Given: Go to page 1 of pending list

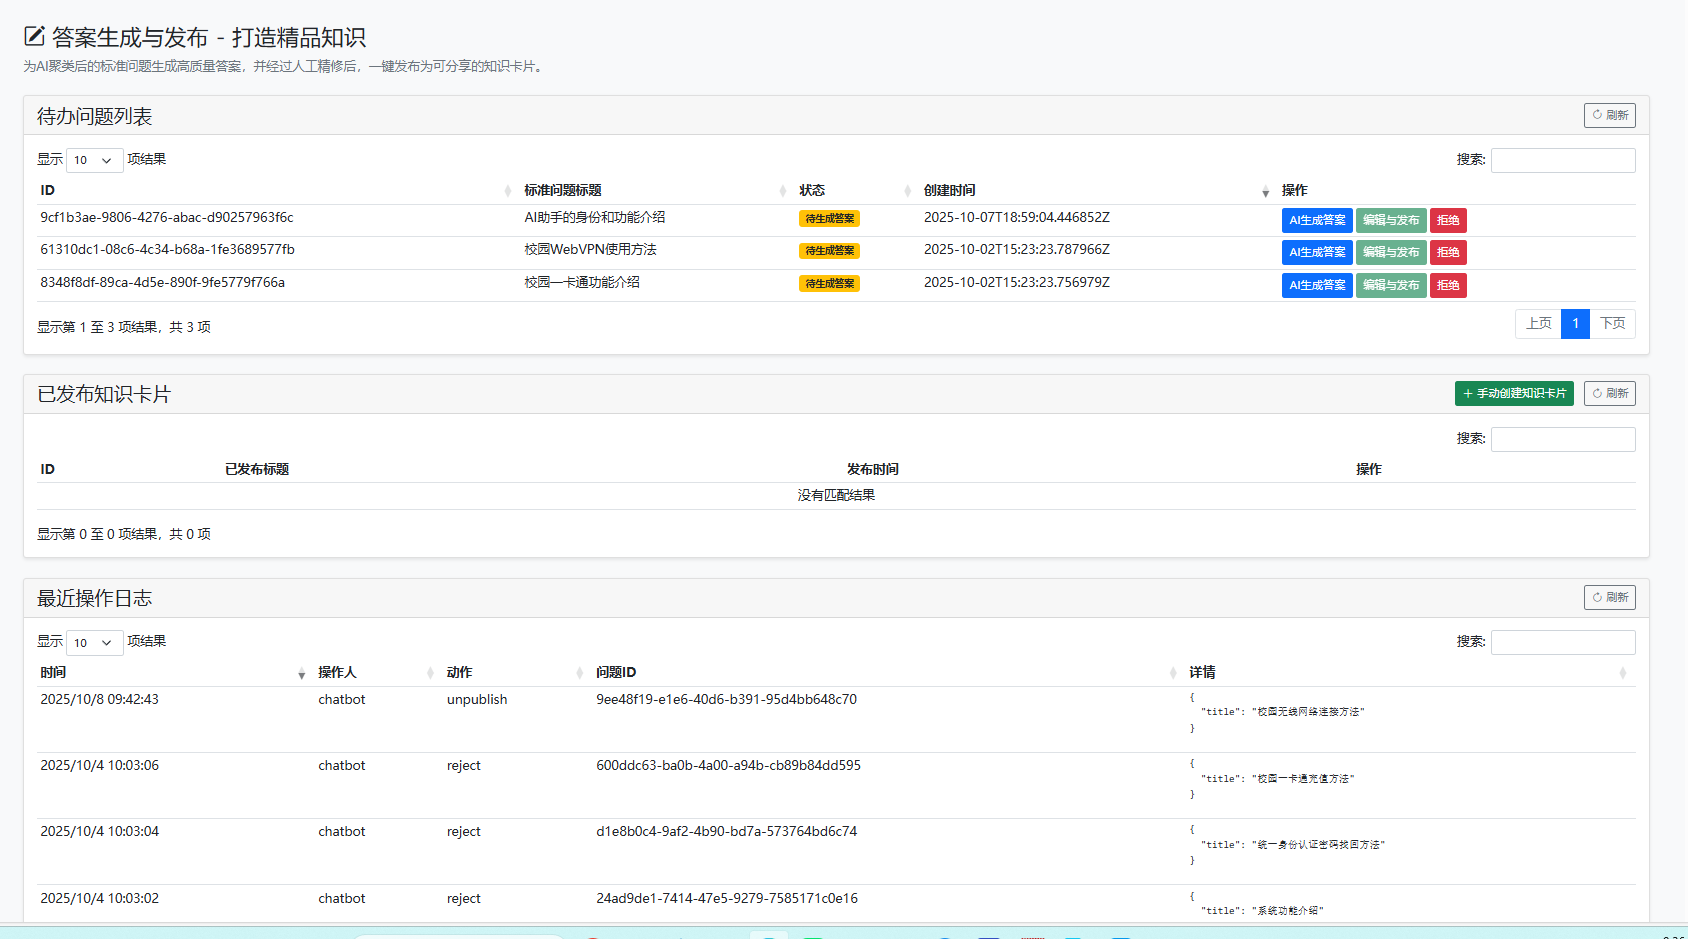Looking at the screenshot, I should pyautogui.click(x=1575, y=323).
